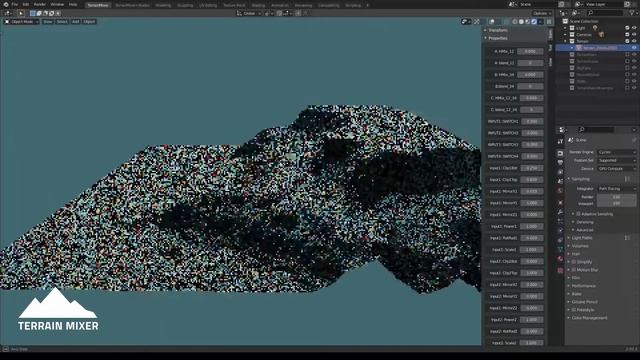Toggle Light collection exclude checkbox
The height and width of the screenshot is (360, 640).
point(627,28)
